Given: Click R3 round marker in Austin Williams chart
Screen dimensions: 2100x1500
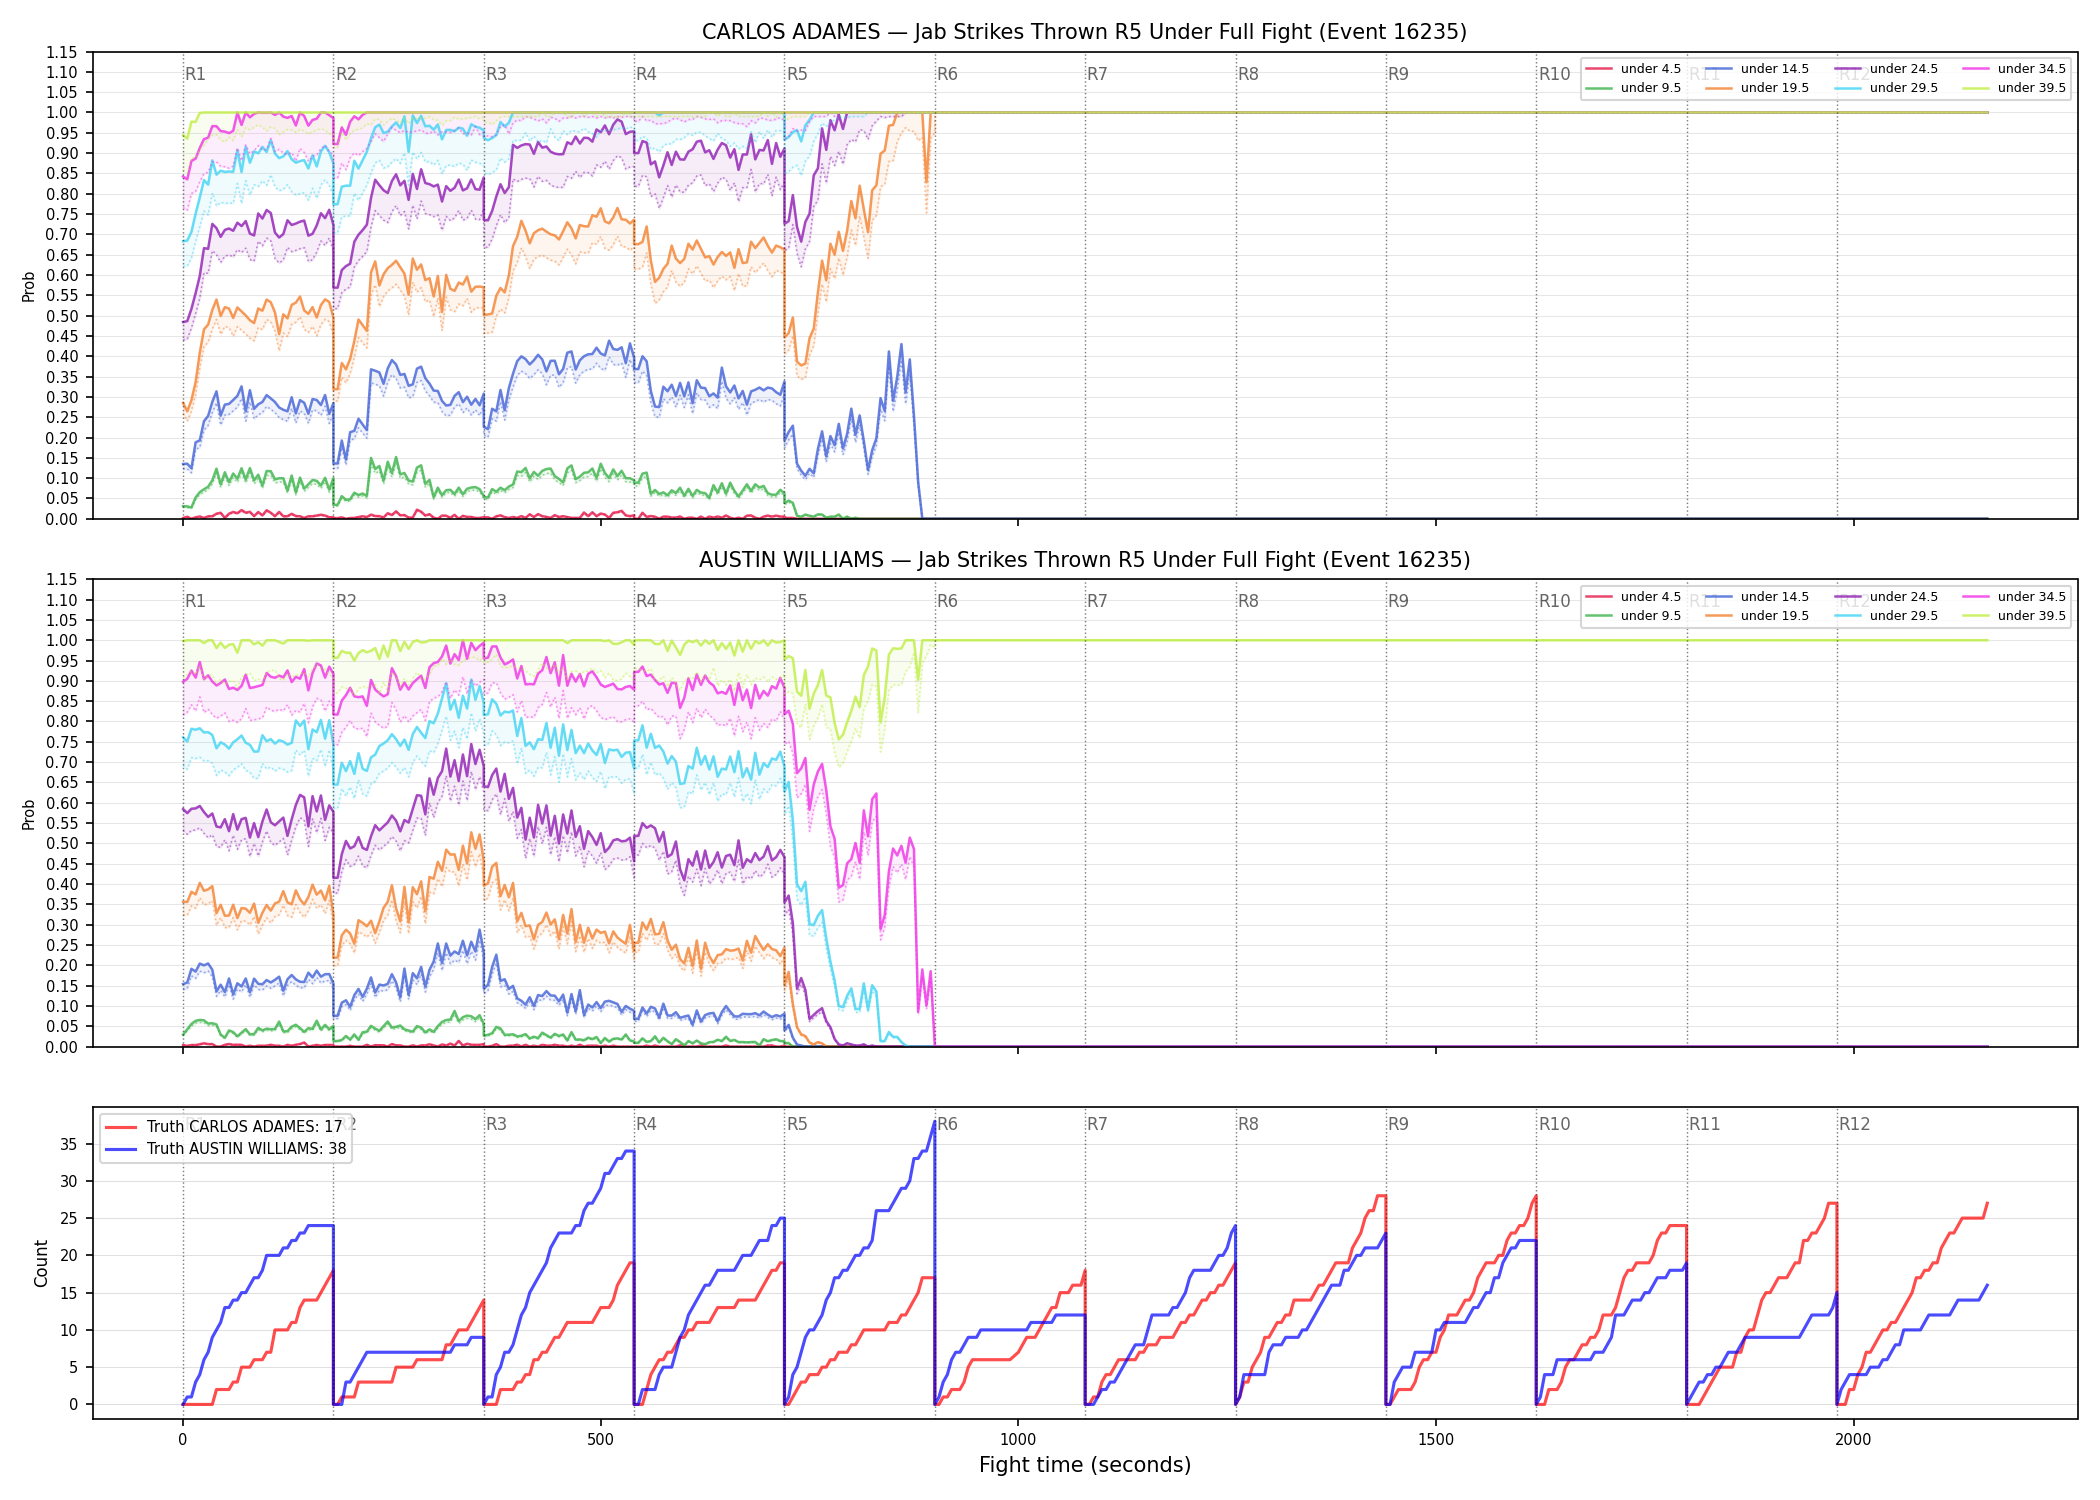Looking at the screenshot, I should click(496, 601).
